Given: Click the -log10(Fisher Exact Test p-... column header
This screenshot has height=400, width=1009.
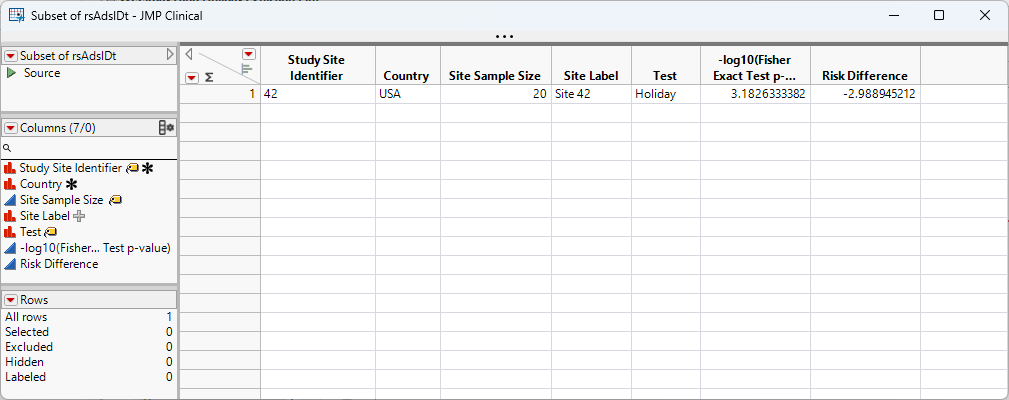Looking at the screenshot, I should tap(755, 68).
